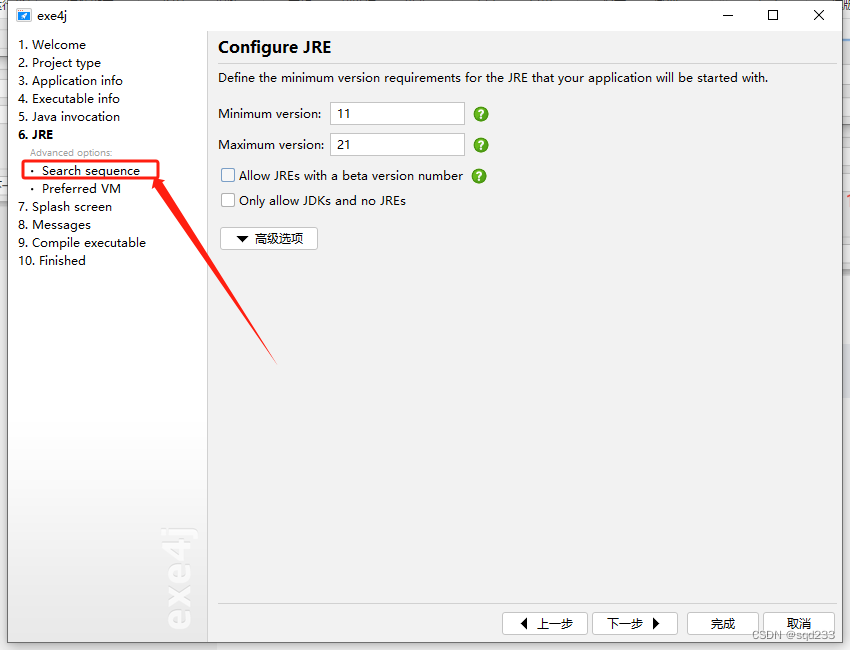Open help for Maximum version field

coord(481,145)
